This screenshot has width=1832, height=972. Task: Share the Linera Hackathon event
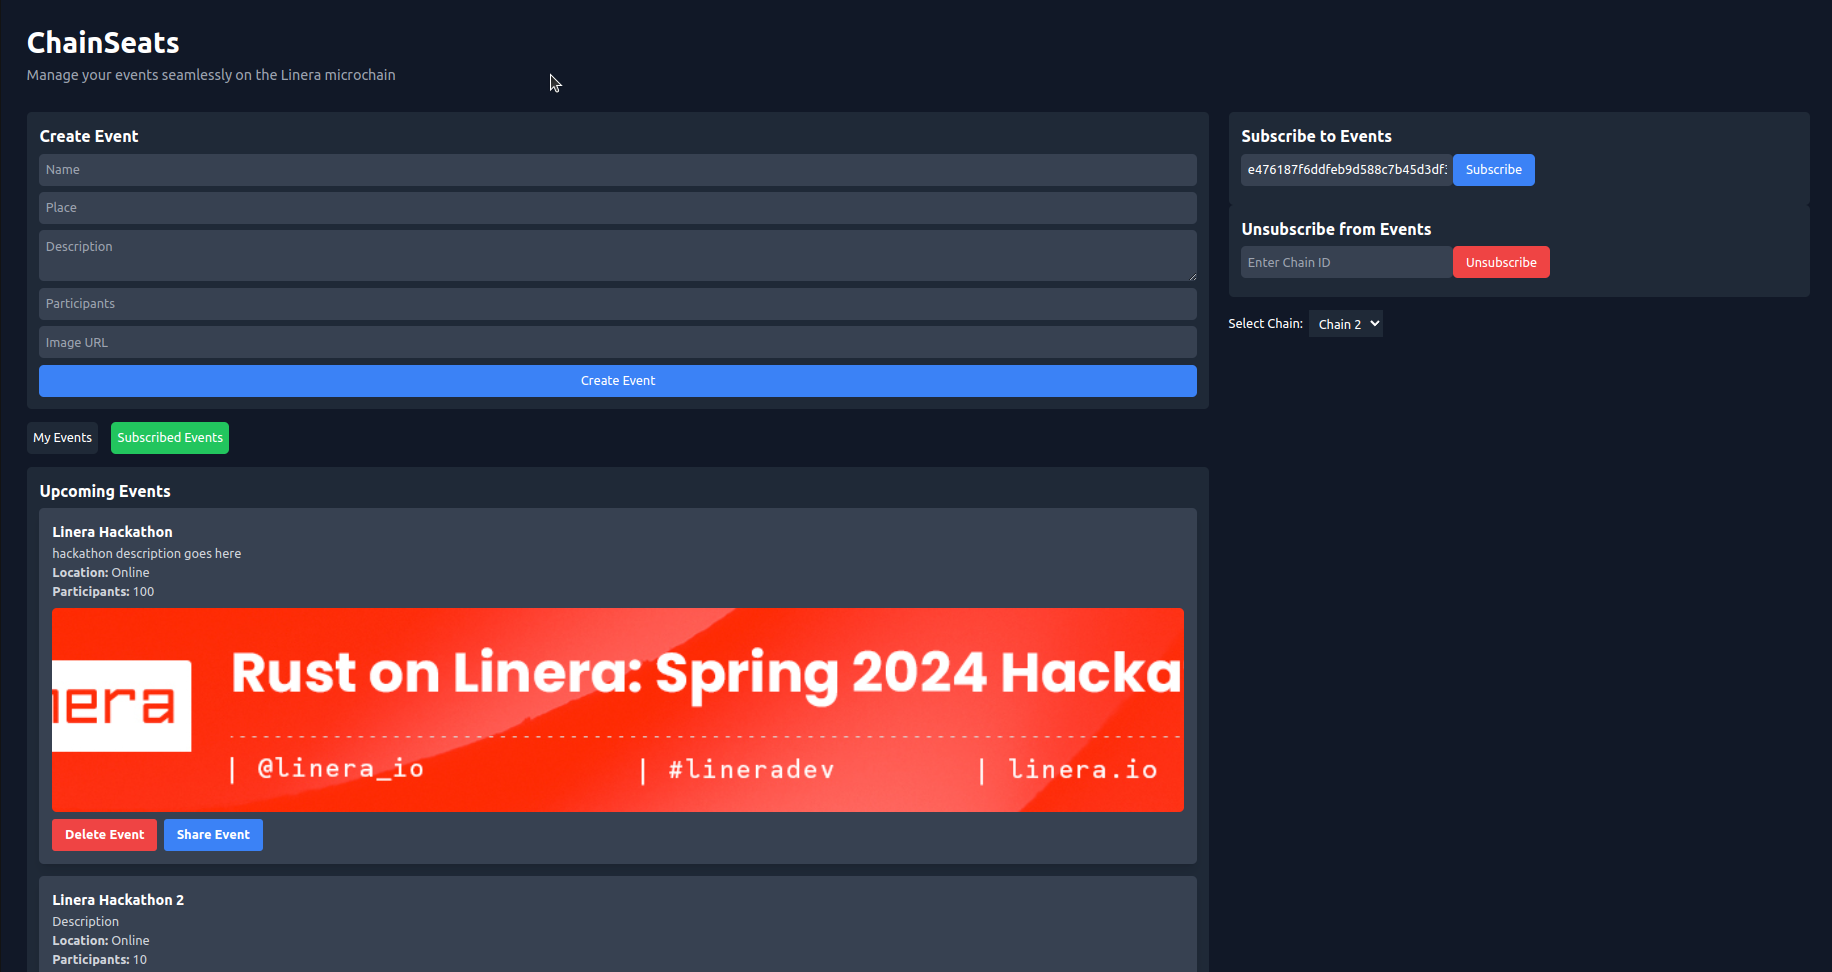[x=213, y=835]
